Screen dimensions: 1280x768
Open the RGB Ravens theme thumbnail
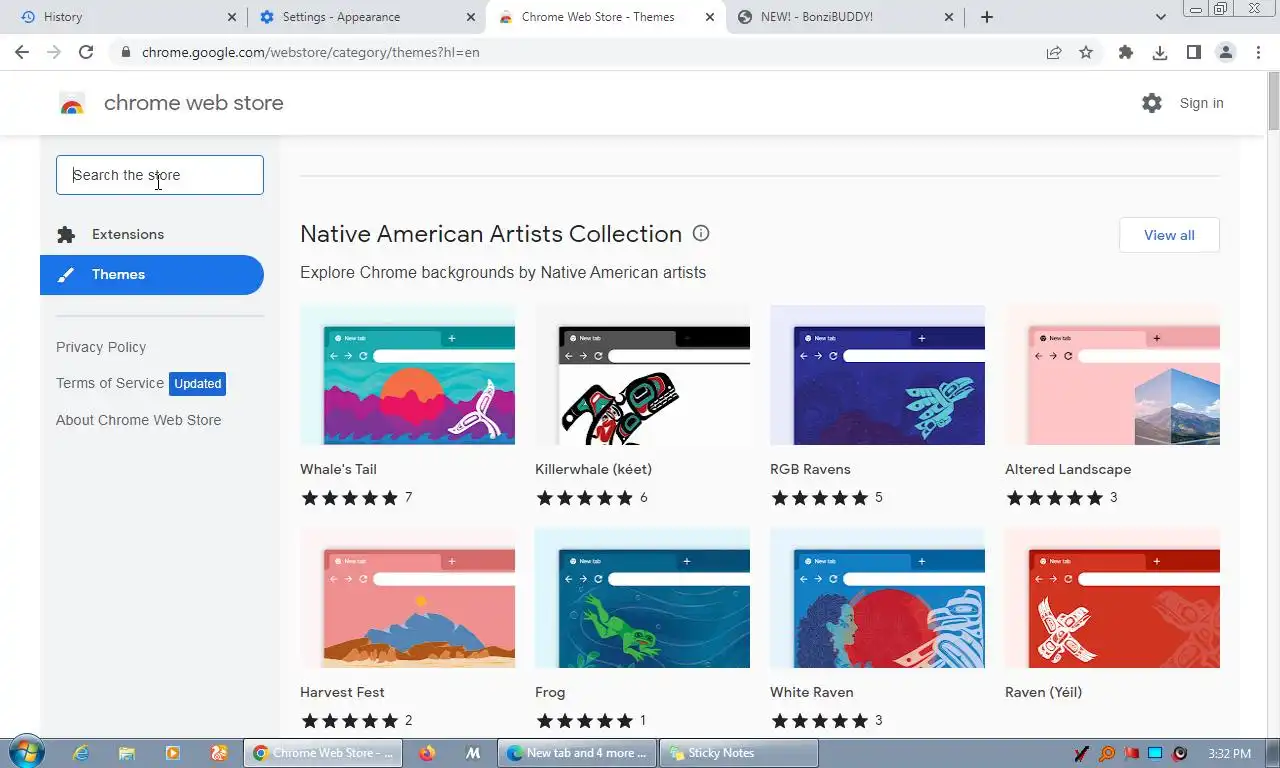877,375
